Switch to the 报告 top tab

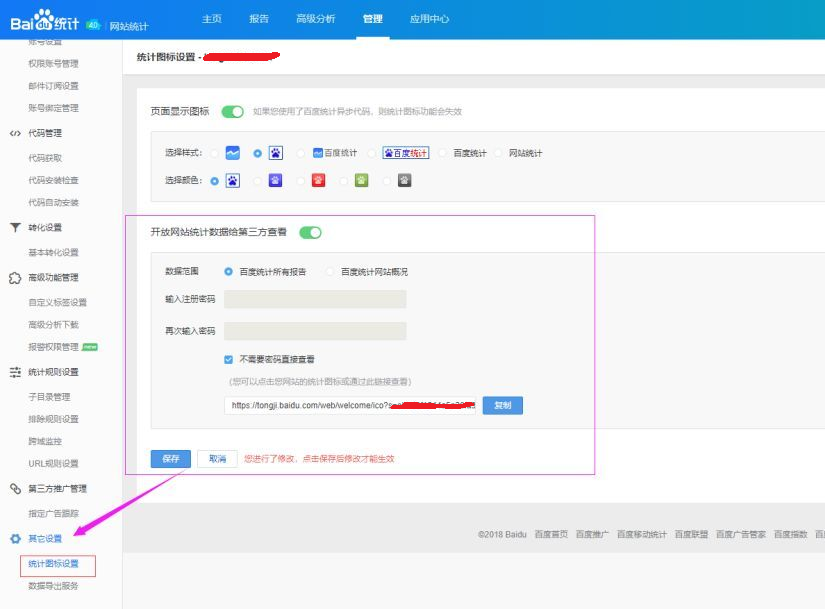coord(259,19)
